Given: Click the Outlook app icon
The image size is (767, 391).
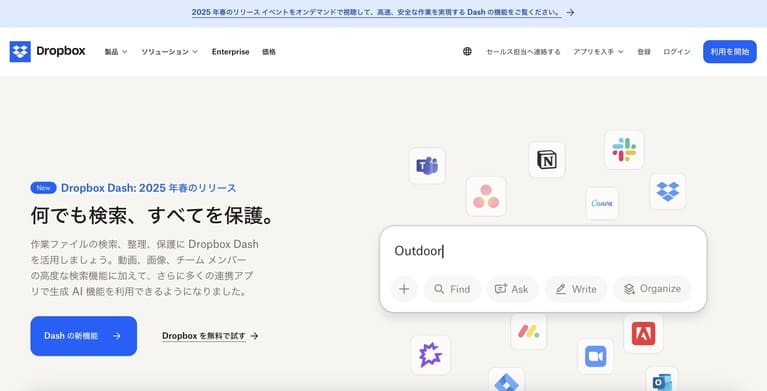Looking at the screenshot, I should [662, 379].
